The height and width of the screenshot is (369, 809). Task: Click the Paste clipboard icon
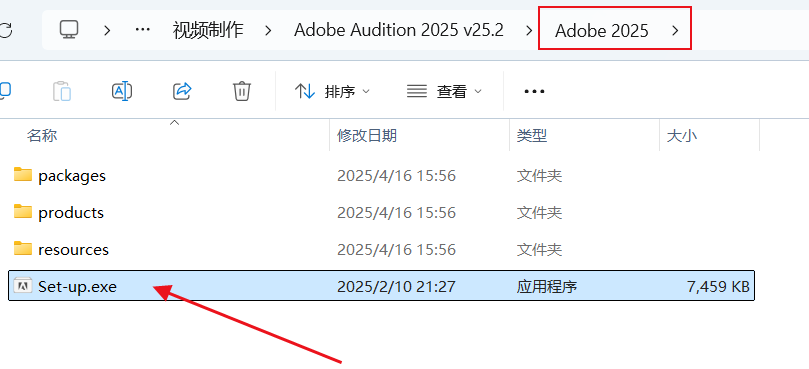point(62,91)
